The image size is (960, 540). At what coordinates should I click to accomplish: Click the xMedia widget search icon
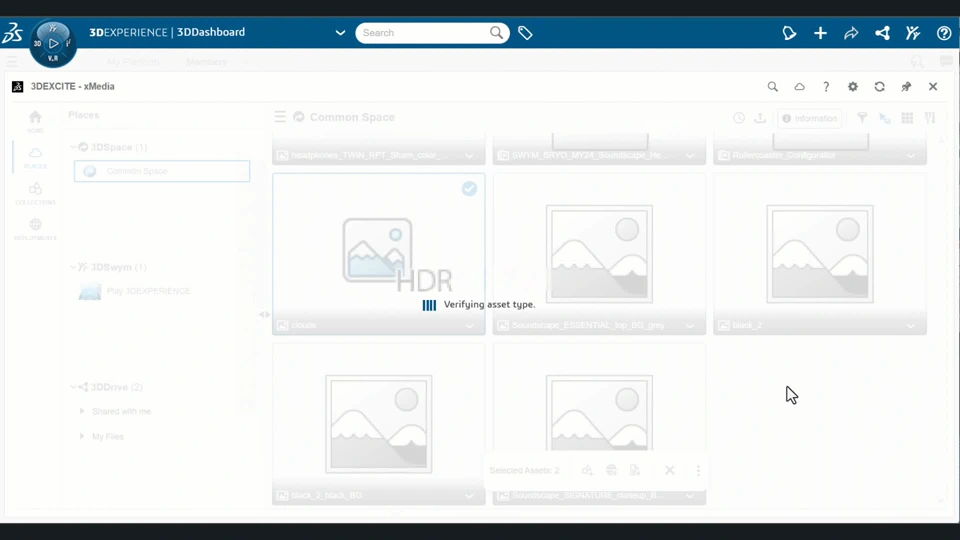coord(773,87)
